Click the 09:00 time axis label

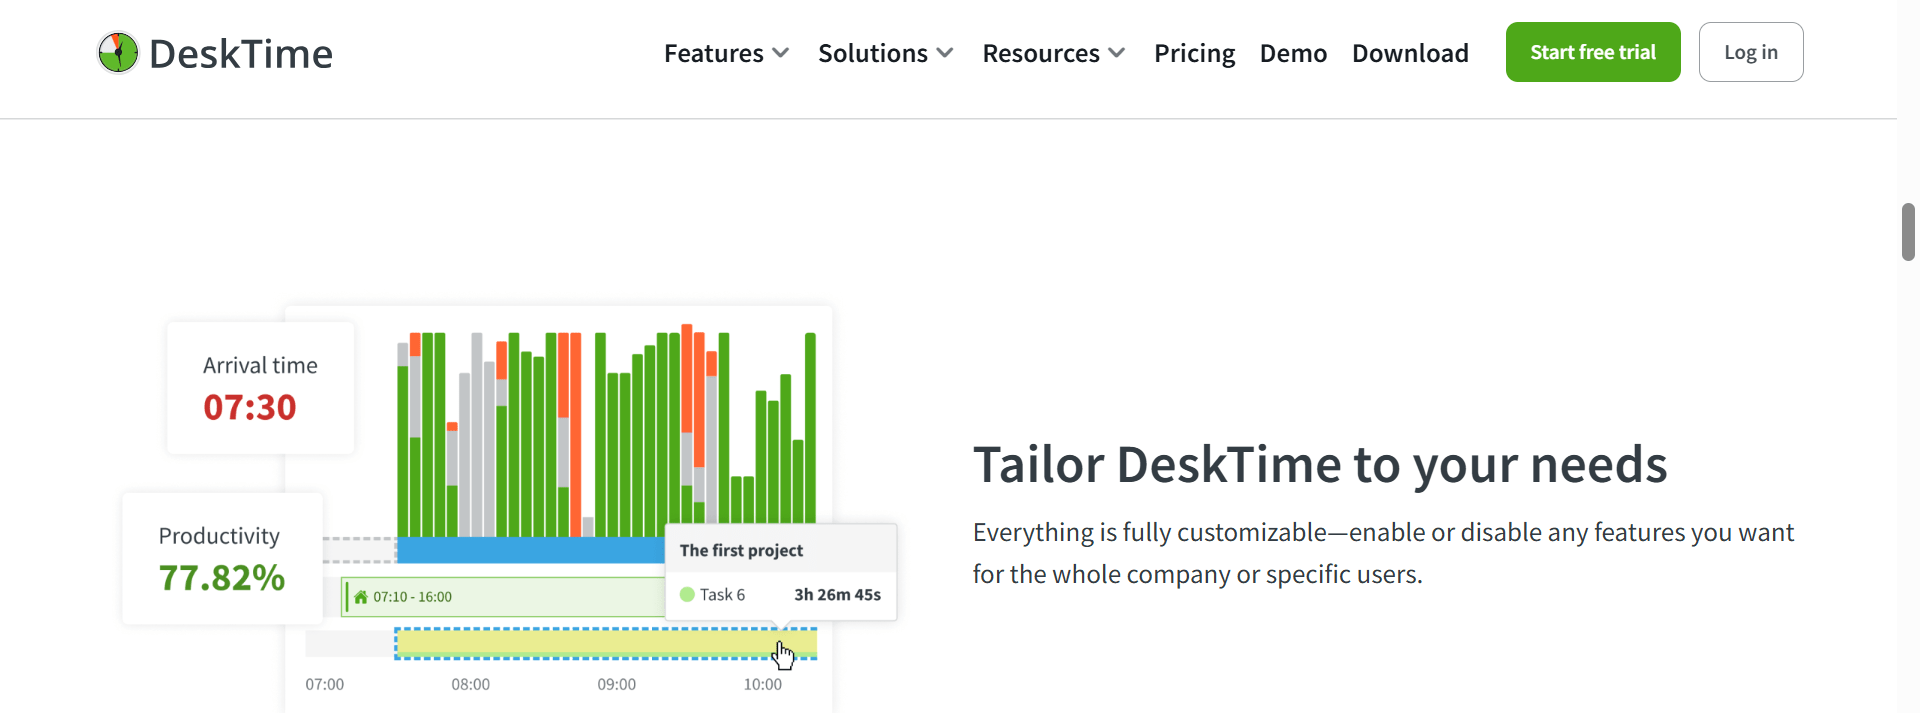[617, 685]
